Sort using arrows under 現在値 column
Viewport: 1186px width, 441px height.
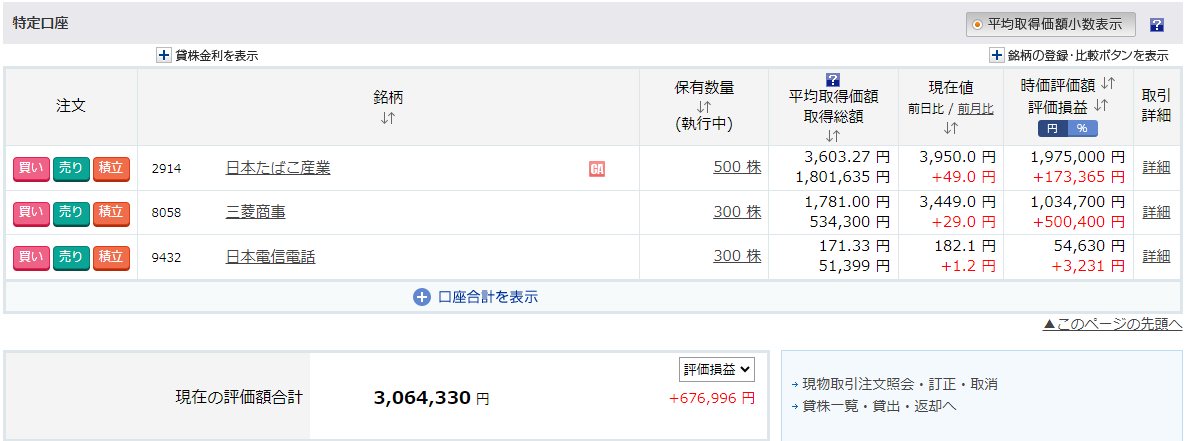coord(951,129)
